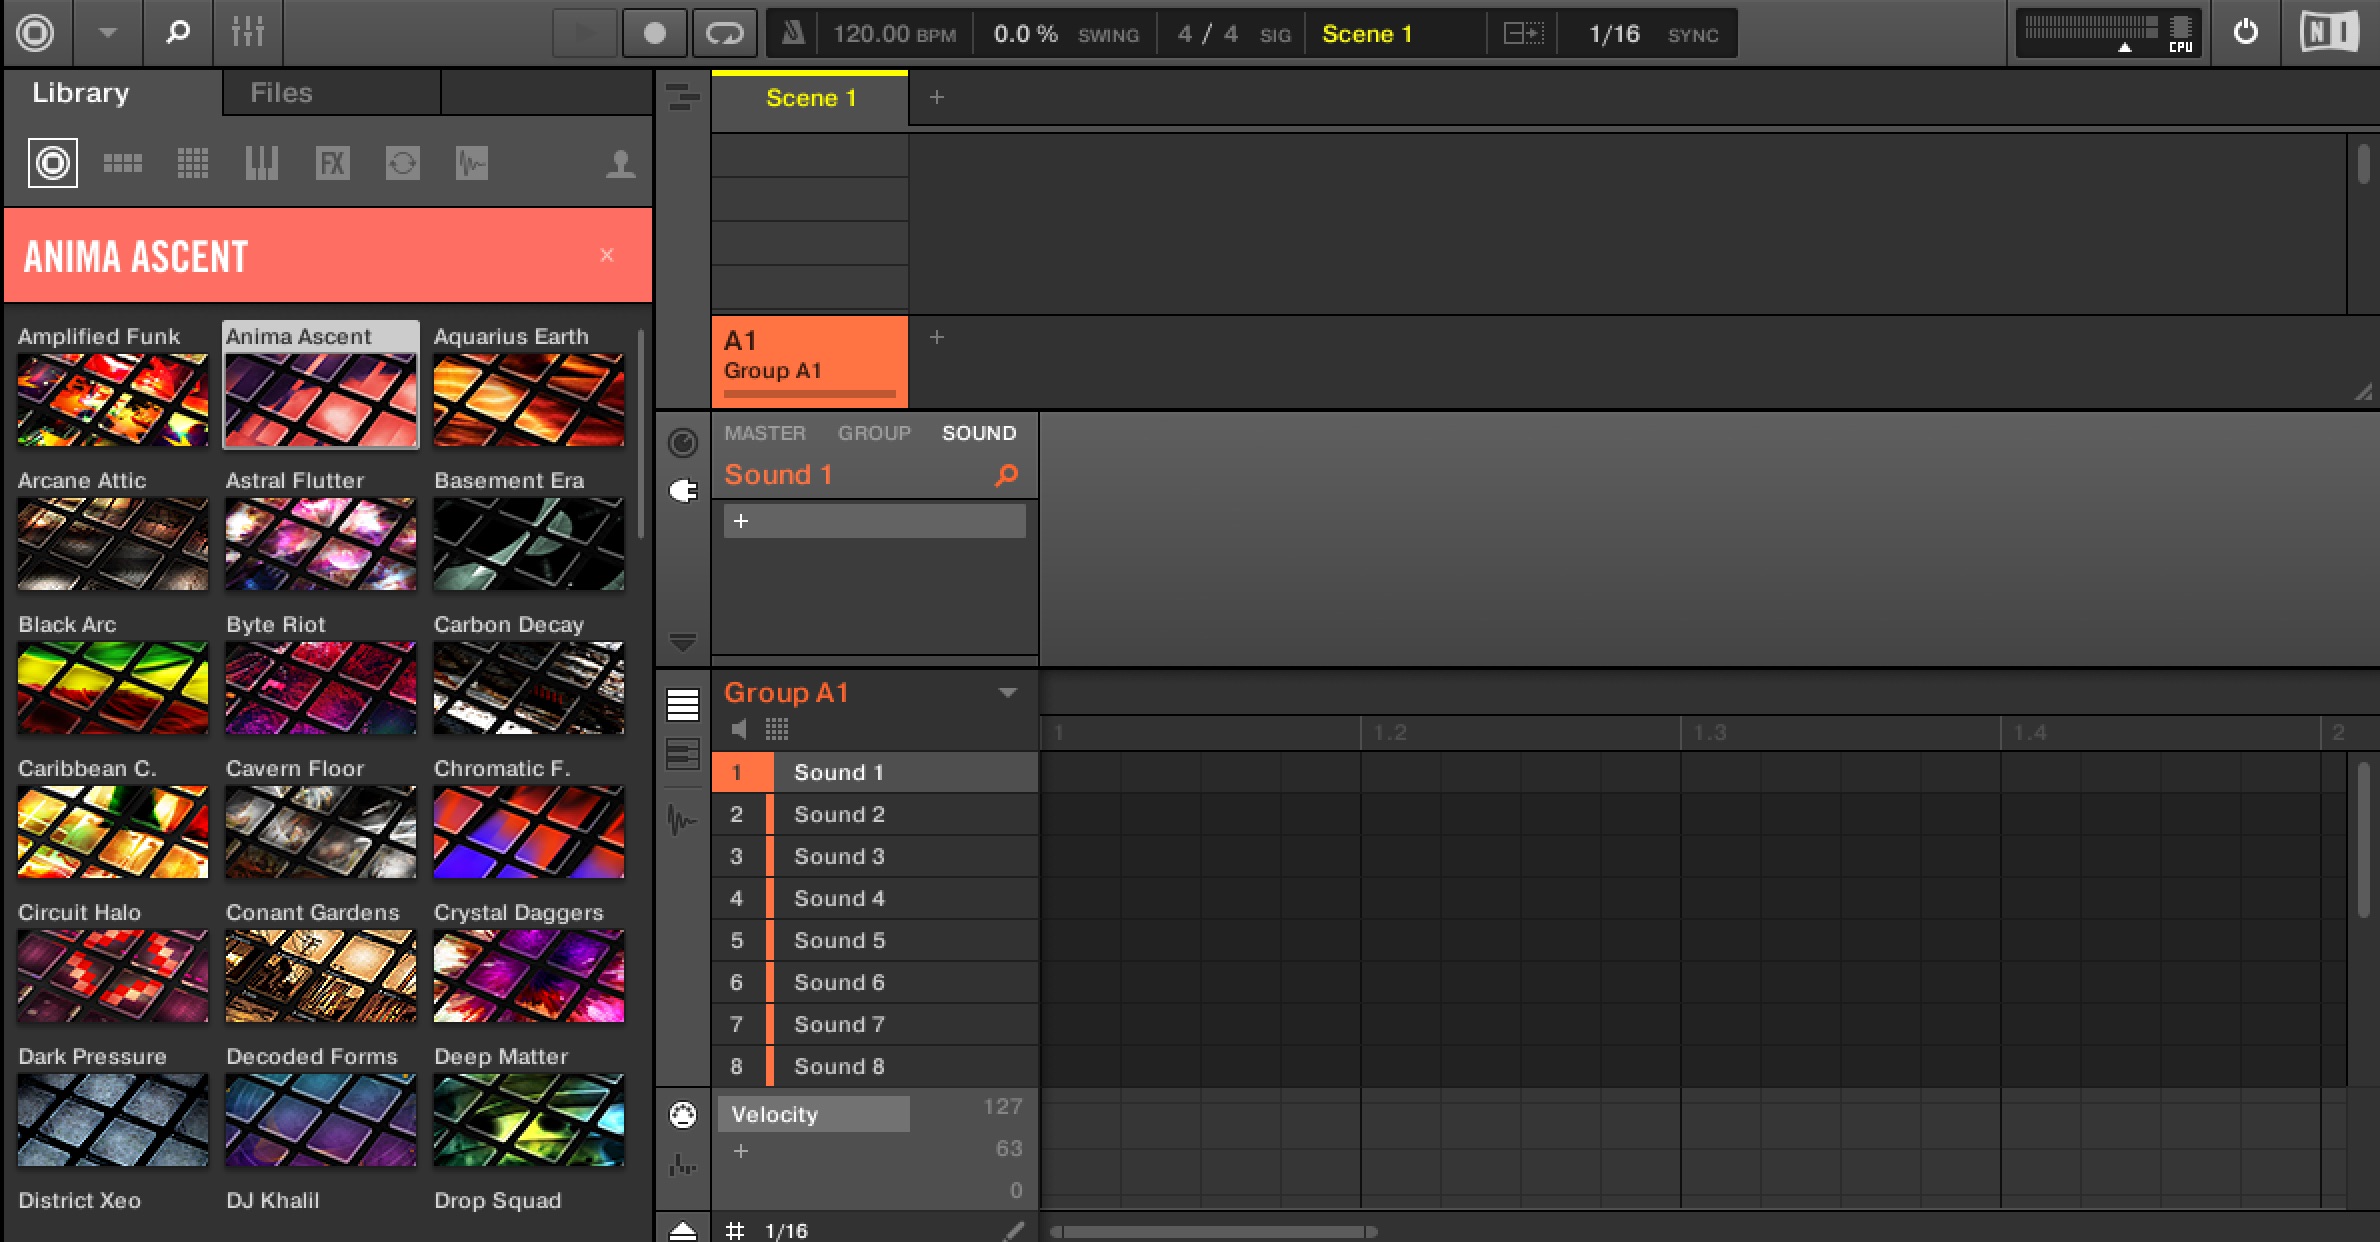This screenshot has height=1242, width=2380.
Task: Open the sample editor waveform icon
Action: 683,821
